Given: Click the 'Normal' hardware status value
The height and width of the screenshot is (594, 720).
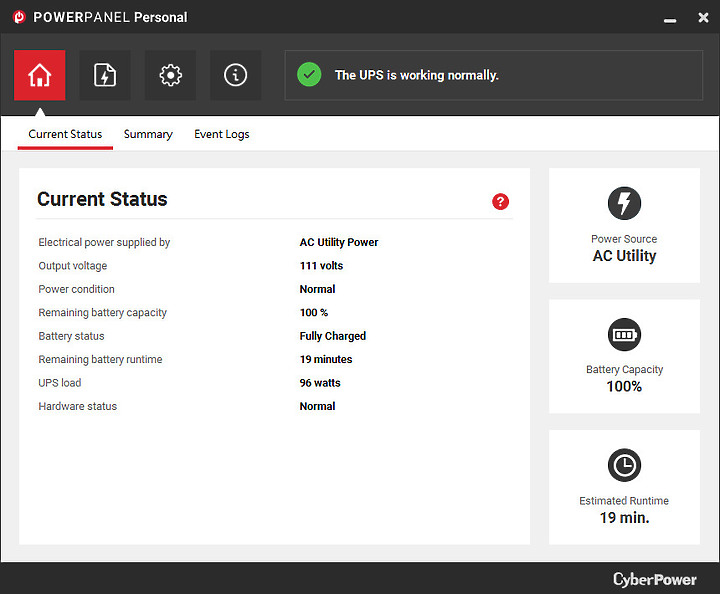Looking at the screenshot, I should pyautogui.click(x=317, y=406).
